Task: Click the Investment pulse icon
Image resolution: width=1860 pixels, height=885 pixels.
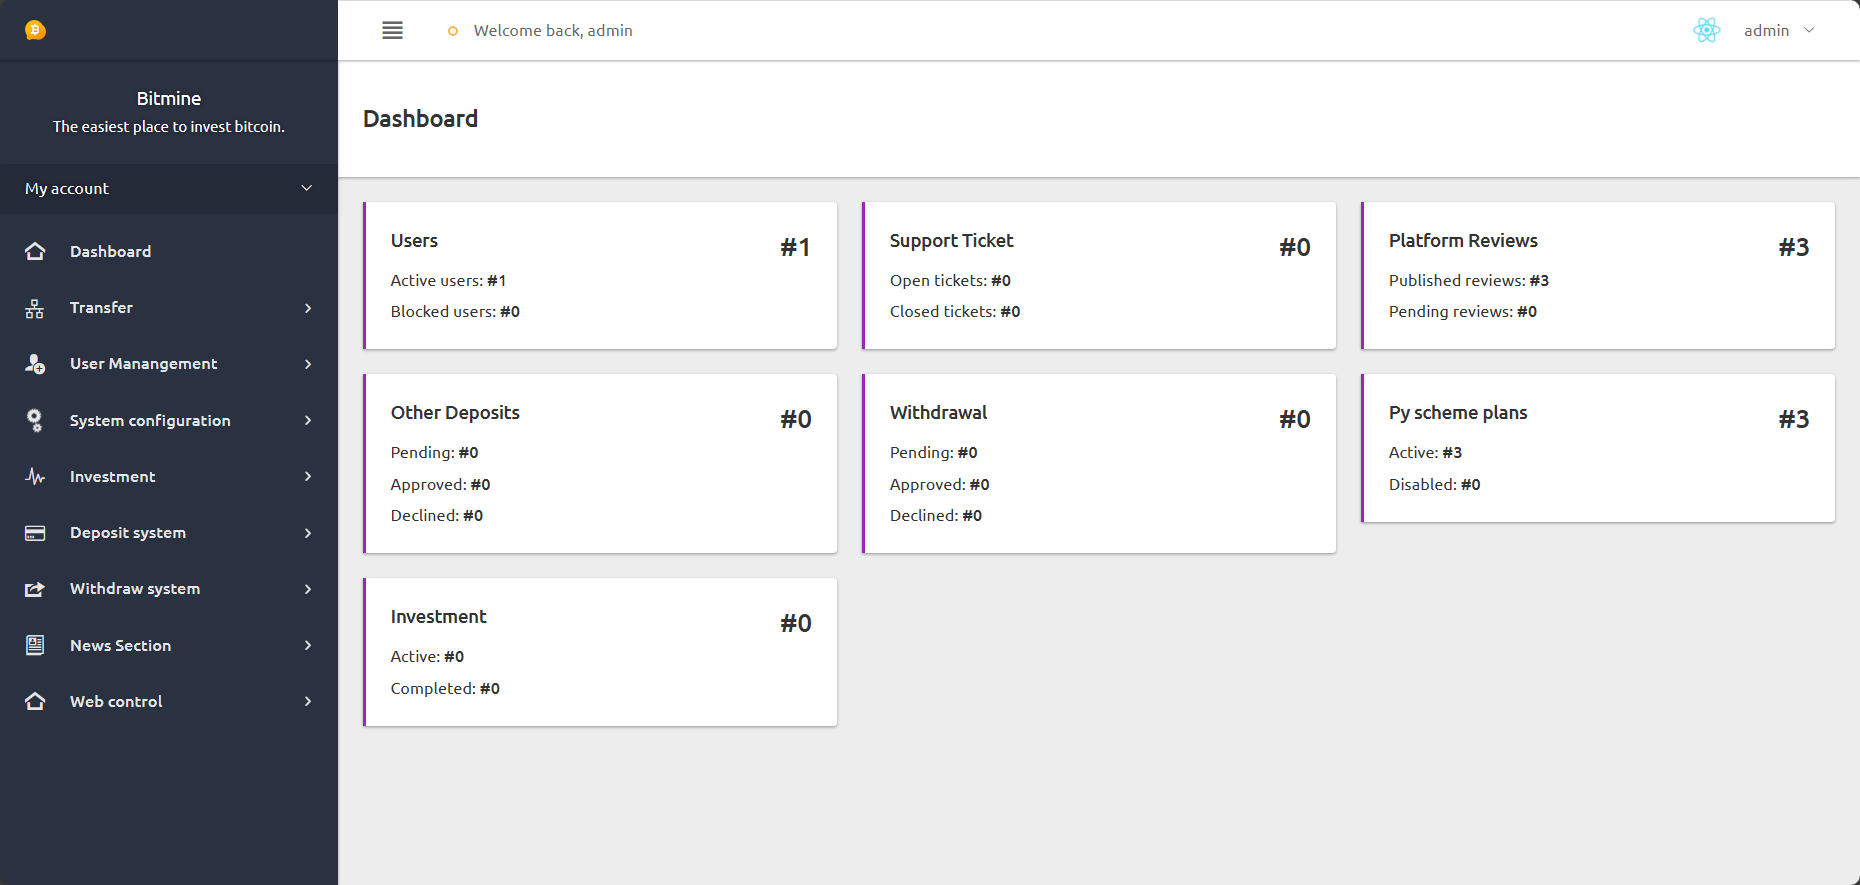Action: [35, 477]
